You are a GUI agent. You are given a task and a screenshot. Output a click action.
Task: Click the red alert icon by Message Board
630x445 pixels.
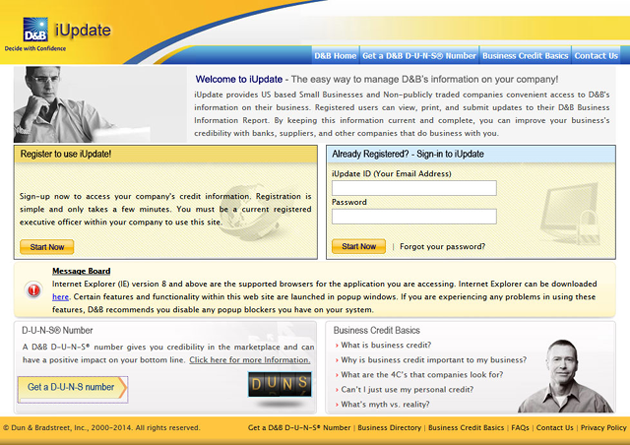tap(32, 290)
